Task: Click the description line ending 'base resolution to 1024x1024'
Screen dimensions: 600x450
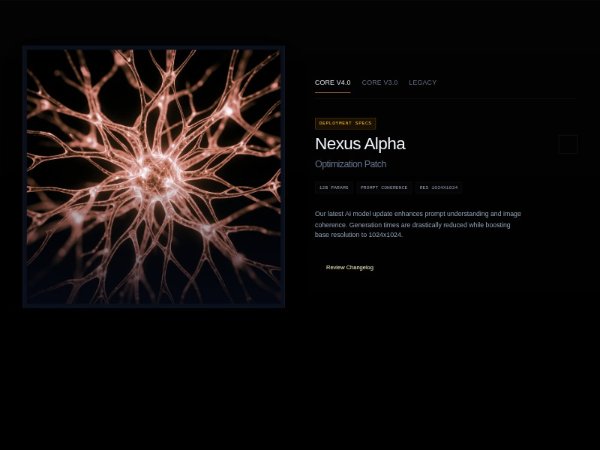Action: click(x=358, y=235)
